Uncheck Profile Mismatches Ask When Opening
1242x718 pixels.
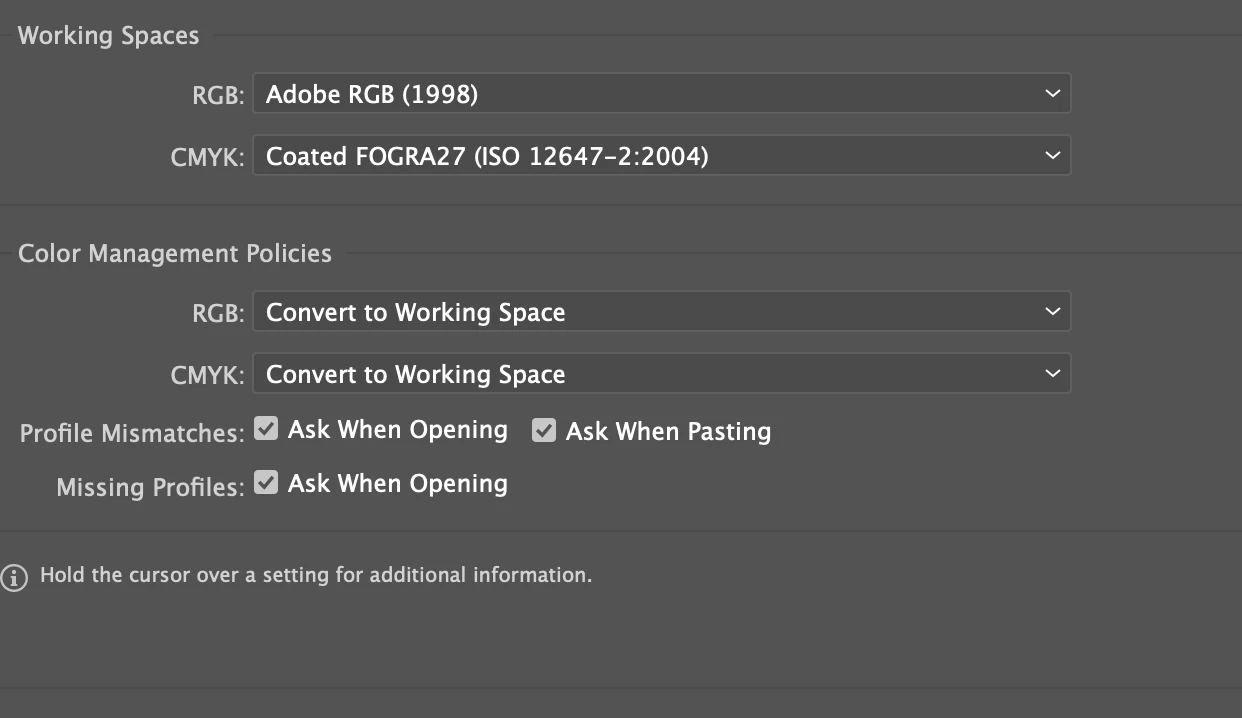[x=266, y=429]
